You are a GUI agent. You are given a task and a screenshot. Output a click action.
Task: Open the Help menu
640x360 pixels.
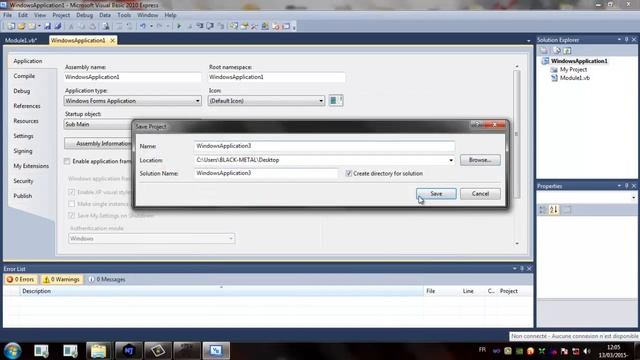(171, 15)
